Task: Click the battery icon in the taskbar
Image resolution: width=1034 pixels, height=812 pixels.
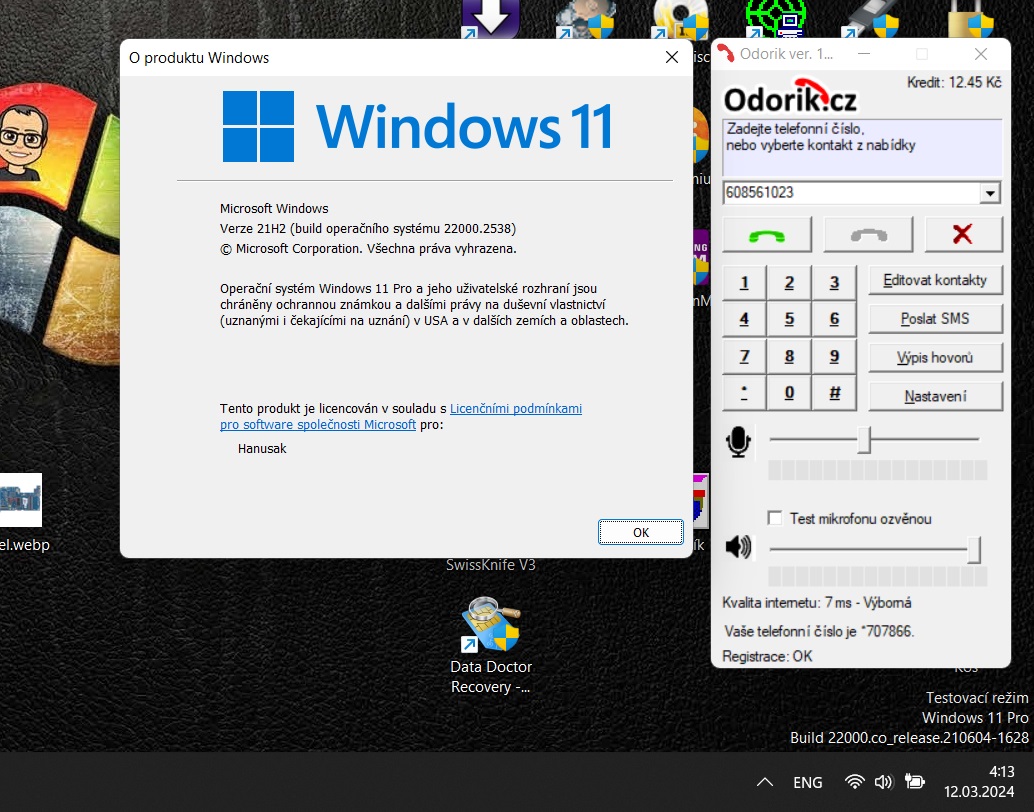Action: [914, 782]
